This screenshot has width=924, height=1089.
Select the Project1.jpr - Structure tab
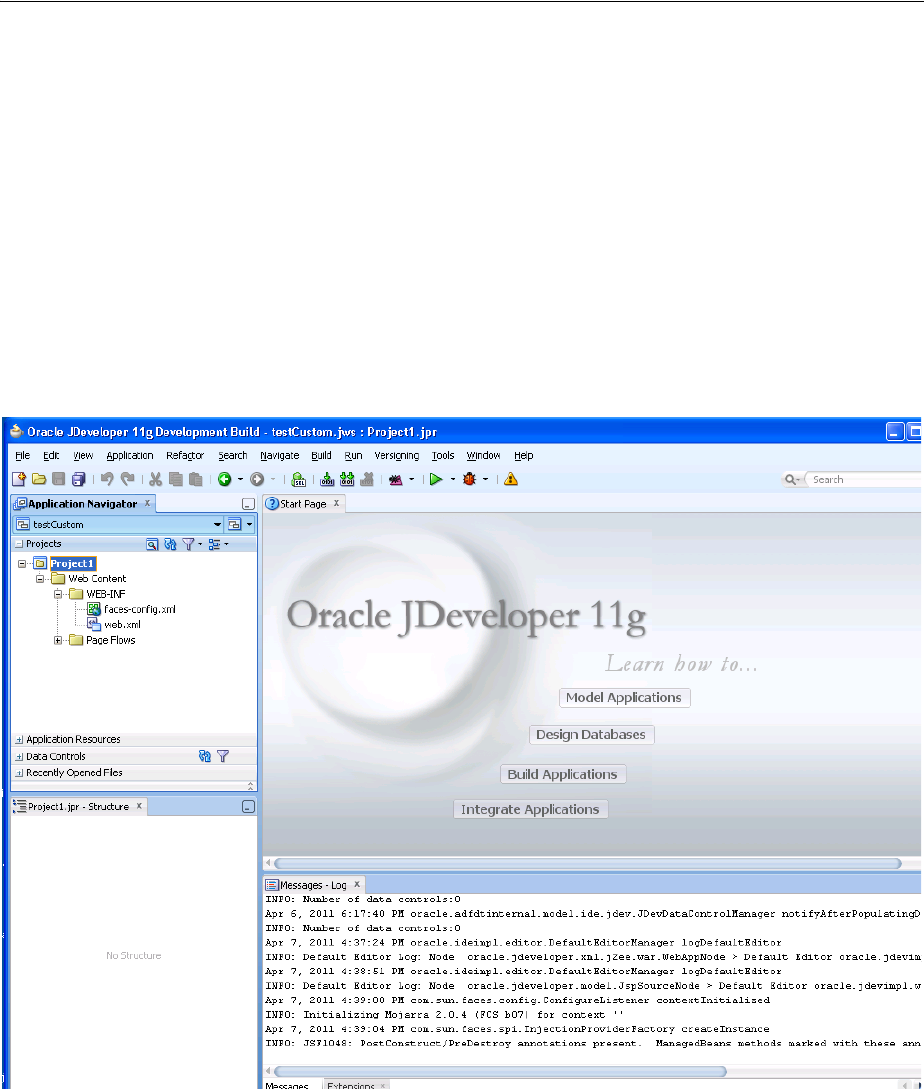click(x=79, y=807)
